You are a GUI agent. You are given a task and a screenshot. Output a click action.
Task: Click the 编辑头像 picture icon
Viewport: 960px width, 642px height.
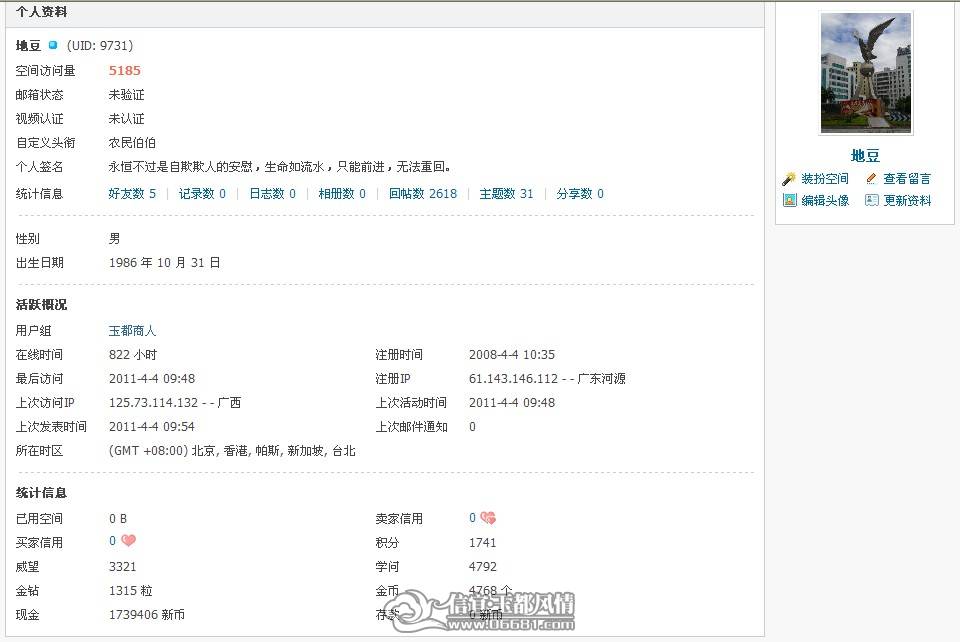coord(789,200)
